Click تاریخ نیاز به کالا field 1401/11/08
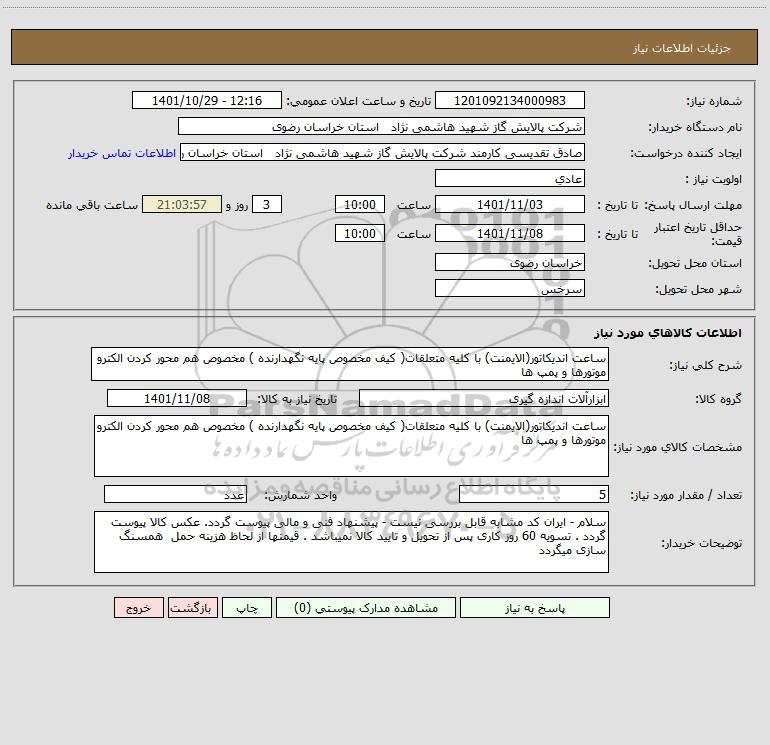This screenshot has height=745, width=770. (177, 398)
